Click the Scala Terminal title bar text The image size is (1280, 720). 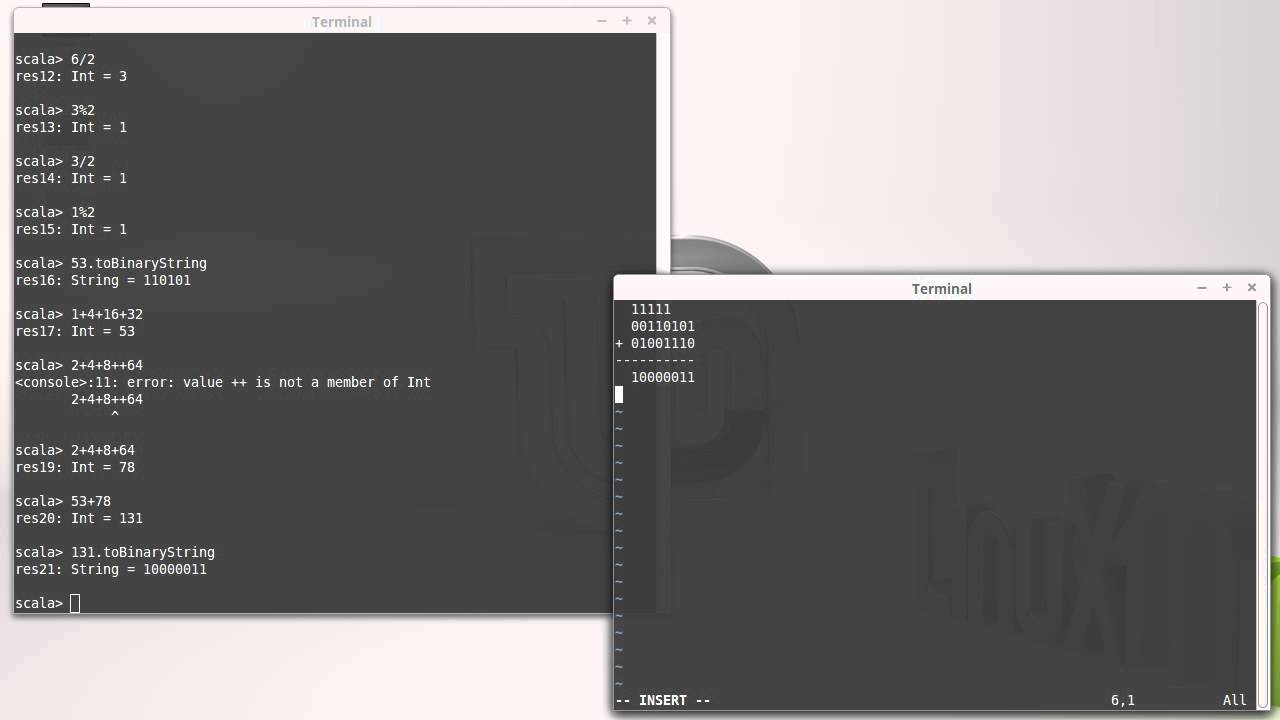(341, 21)
